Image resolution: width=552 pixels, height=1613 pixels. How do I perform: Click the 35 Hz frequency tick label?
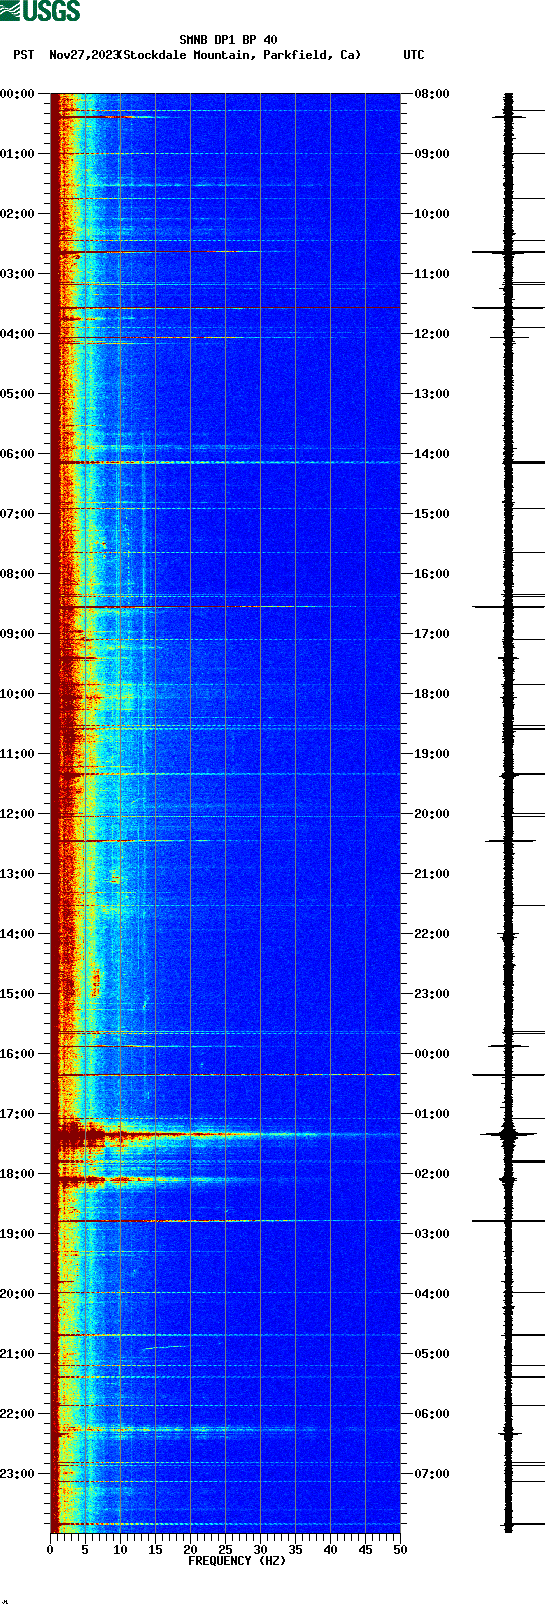coord(295,1550)
